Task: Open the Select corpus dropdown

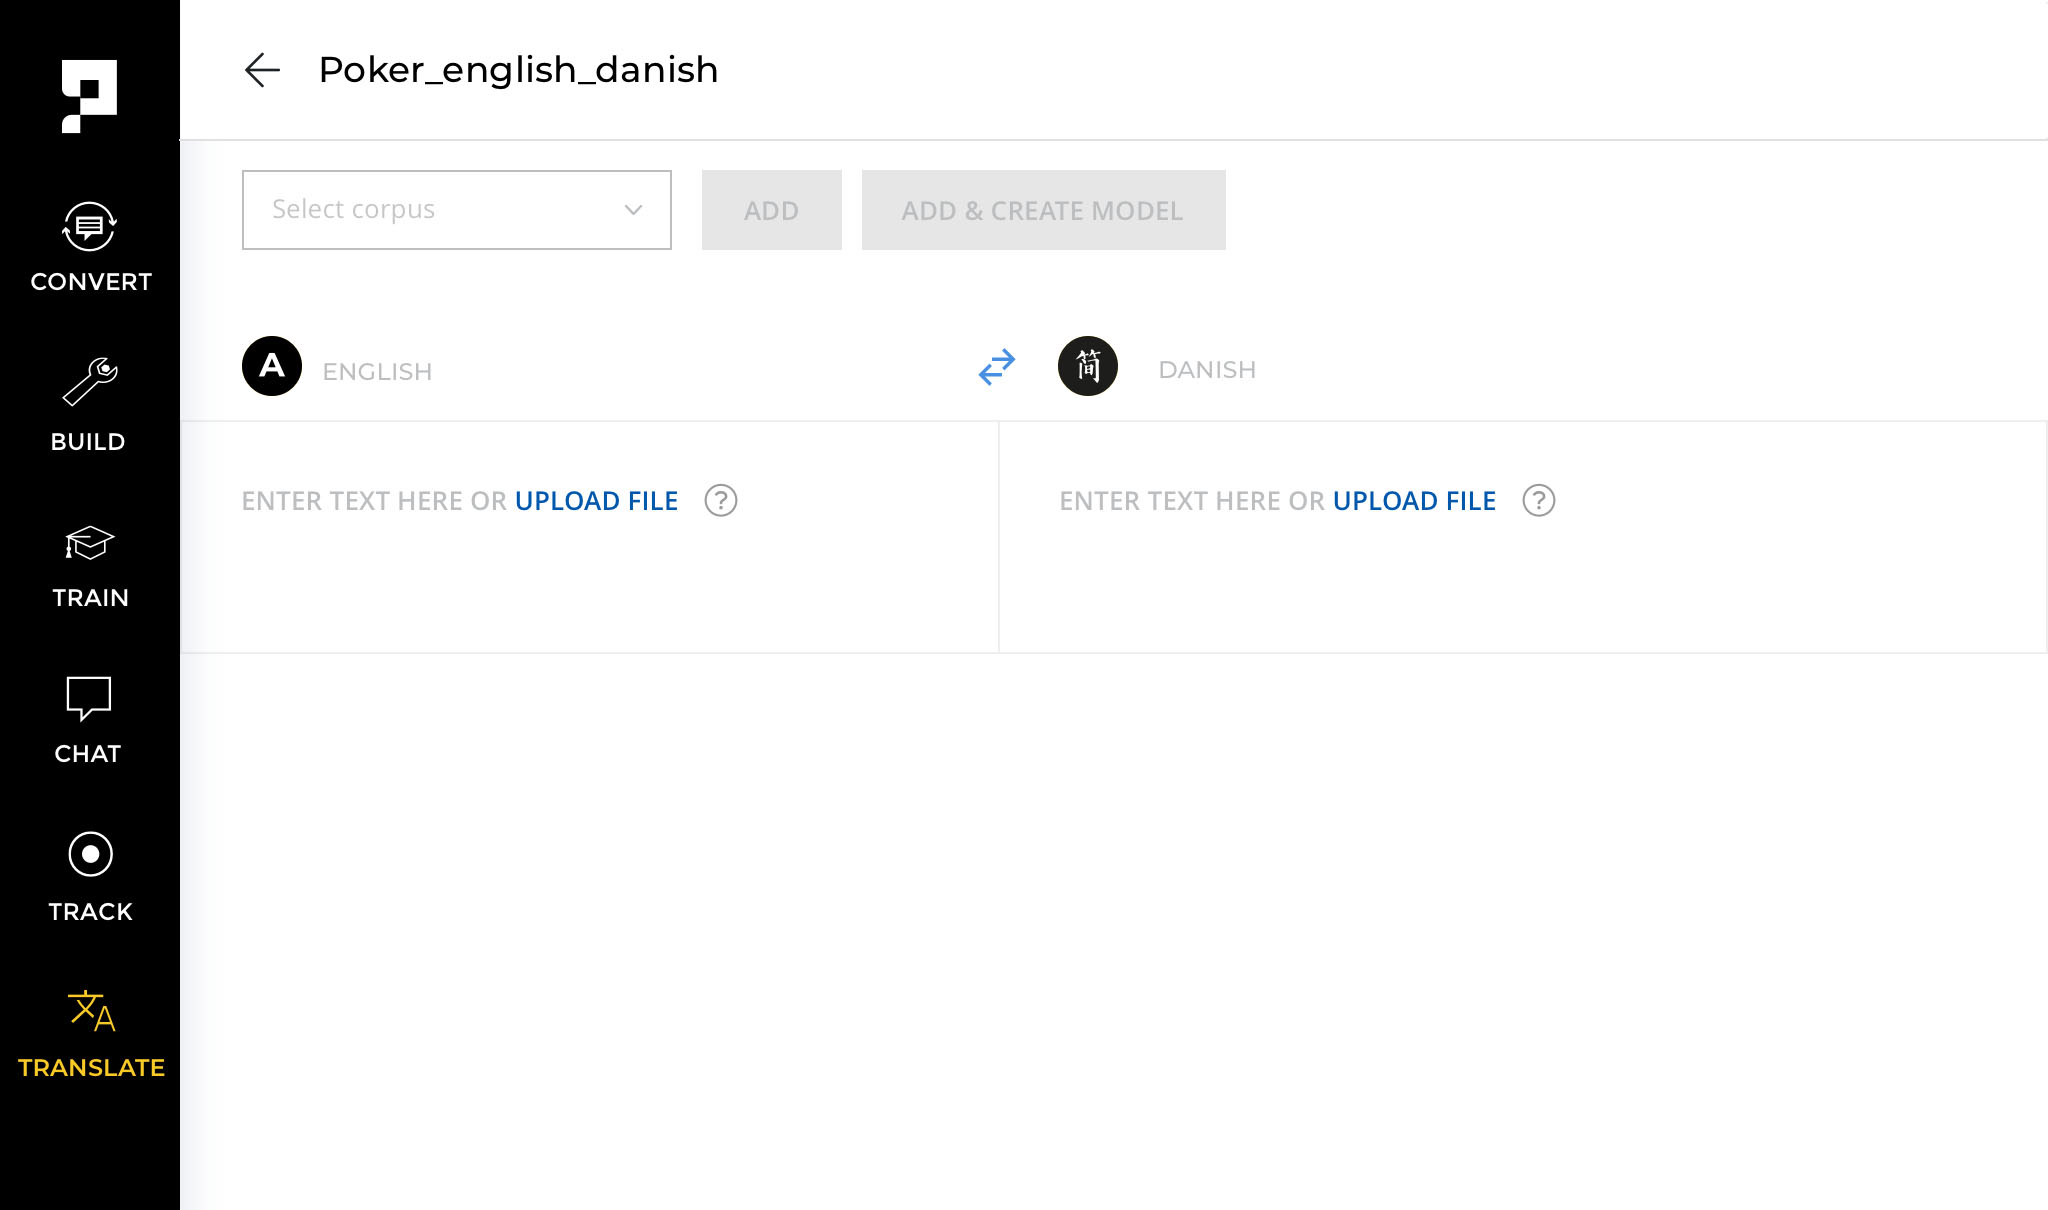Action: click(440, 210)
